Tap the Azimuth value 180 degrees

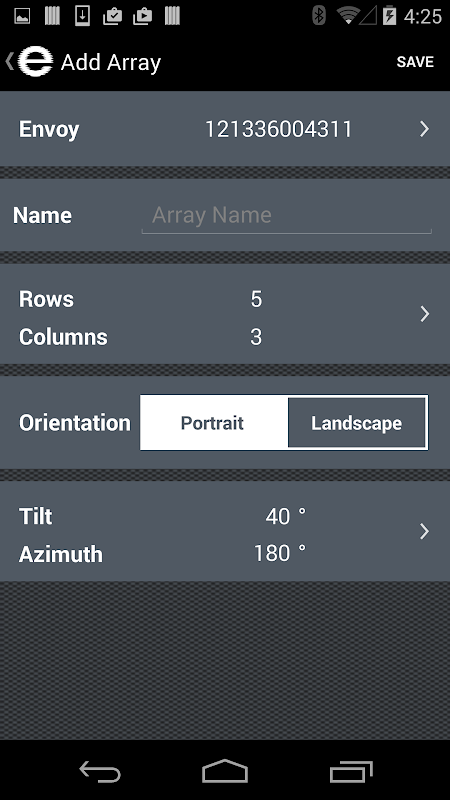pos(280,554)
